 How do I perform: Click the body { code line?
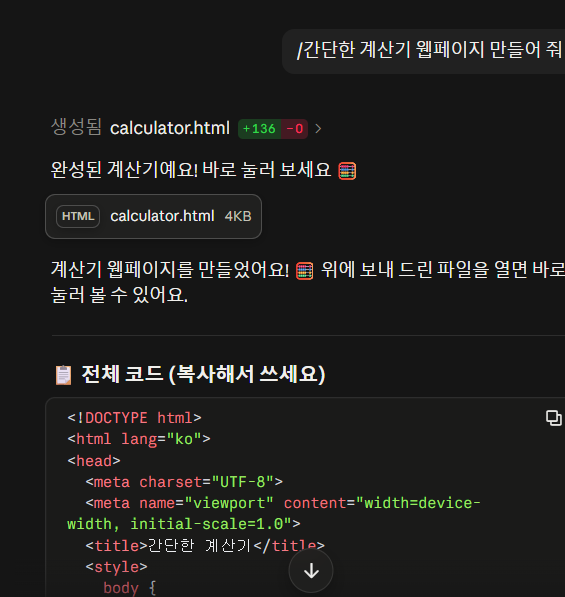click(129, 588)
